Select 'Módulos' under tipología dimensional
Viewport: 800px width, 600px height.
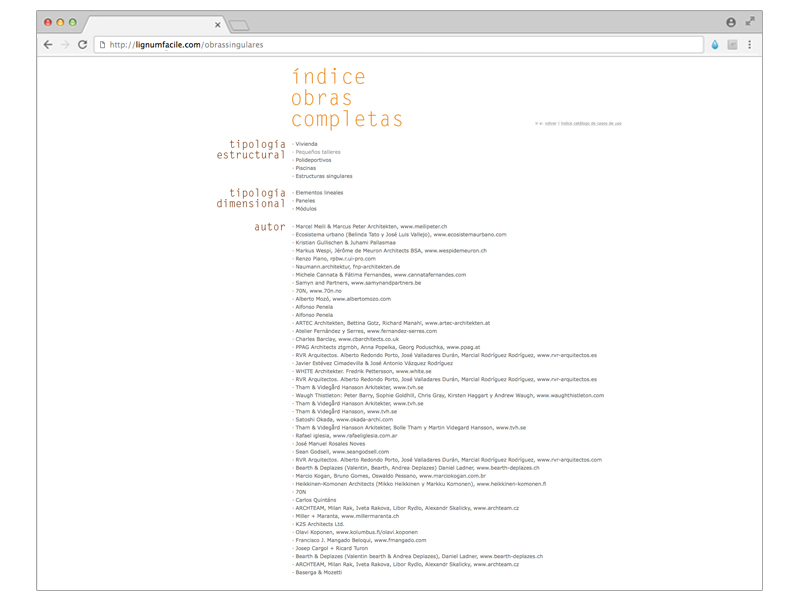click(306, 209)
